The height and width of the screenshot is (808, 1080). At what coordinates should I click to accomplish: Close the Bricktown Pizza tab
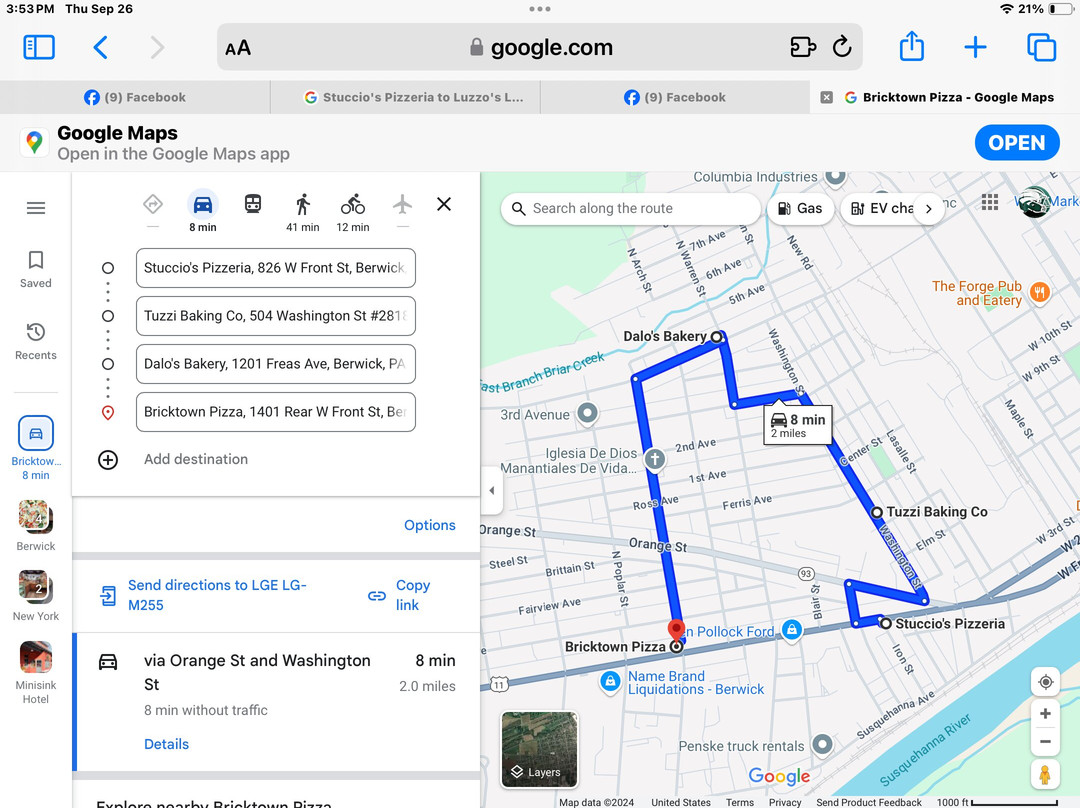827,98
